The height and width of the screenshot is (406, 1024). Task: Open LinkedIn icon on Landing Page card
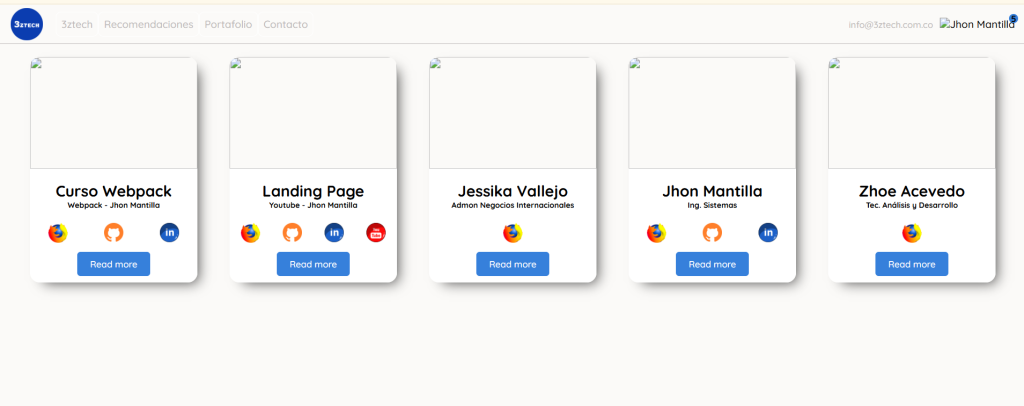[334, 232]
